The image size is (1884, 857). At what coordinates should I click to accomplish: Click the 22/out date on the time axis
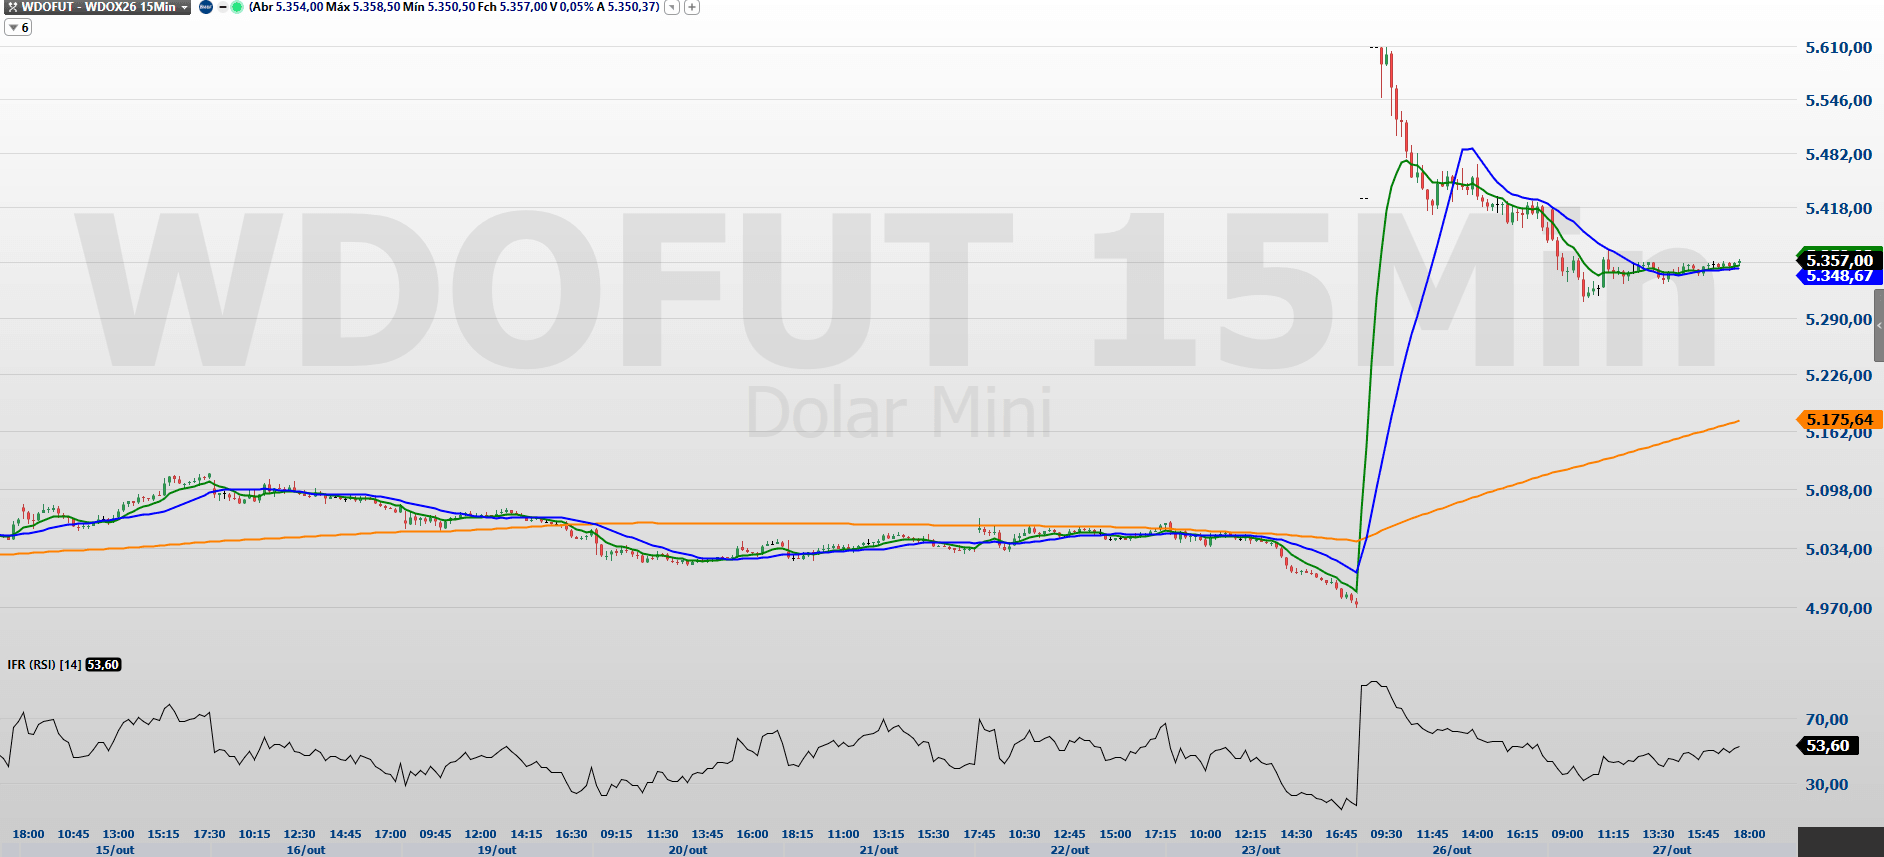tap(1070, 850)
